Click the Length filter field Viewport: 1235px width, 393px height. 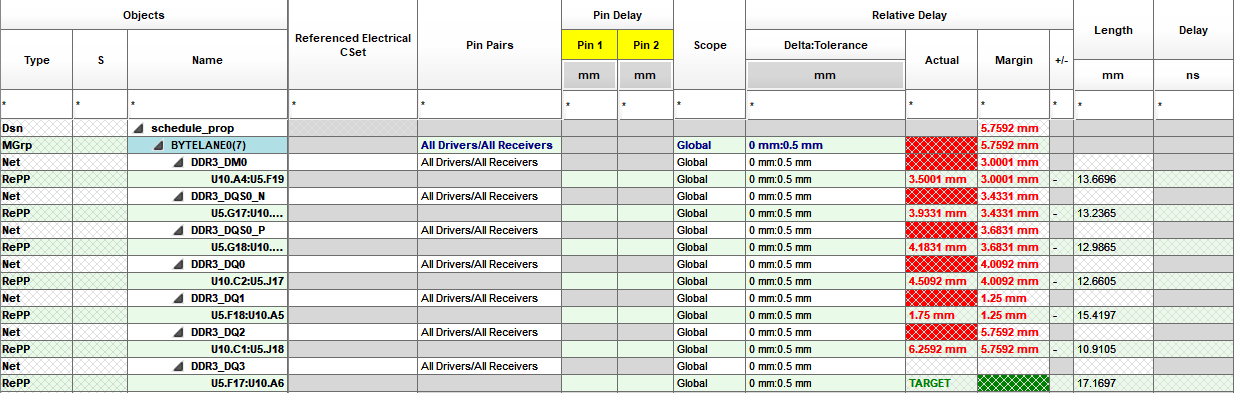coord(1113,104)
